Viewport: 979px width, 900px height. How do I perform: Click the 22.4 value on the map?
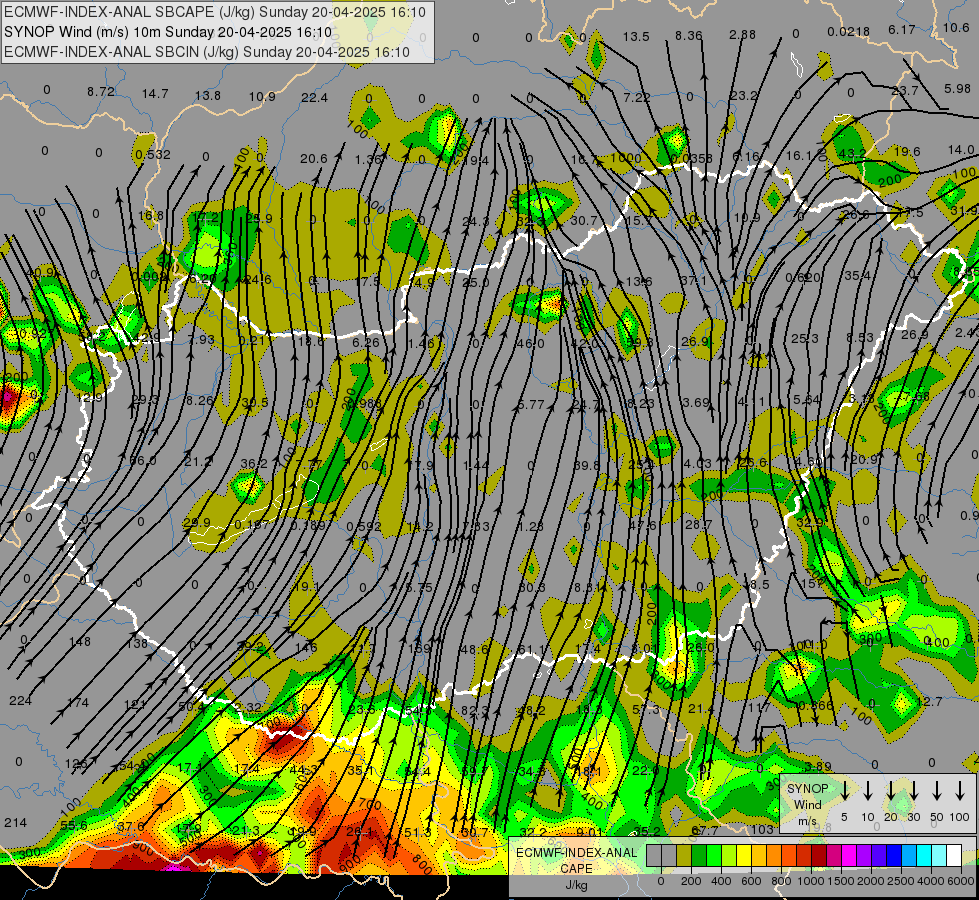coord(314,97)
